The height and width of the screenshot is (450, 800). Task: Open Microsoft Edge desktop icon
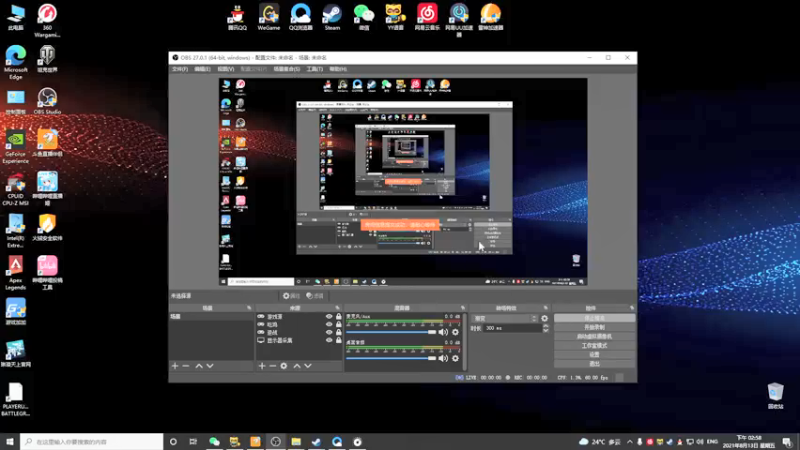tap(15, 62)
